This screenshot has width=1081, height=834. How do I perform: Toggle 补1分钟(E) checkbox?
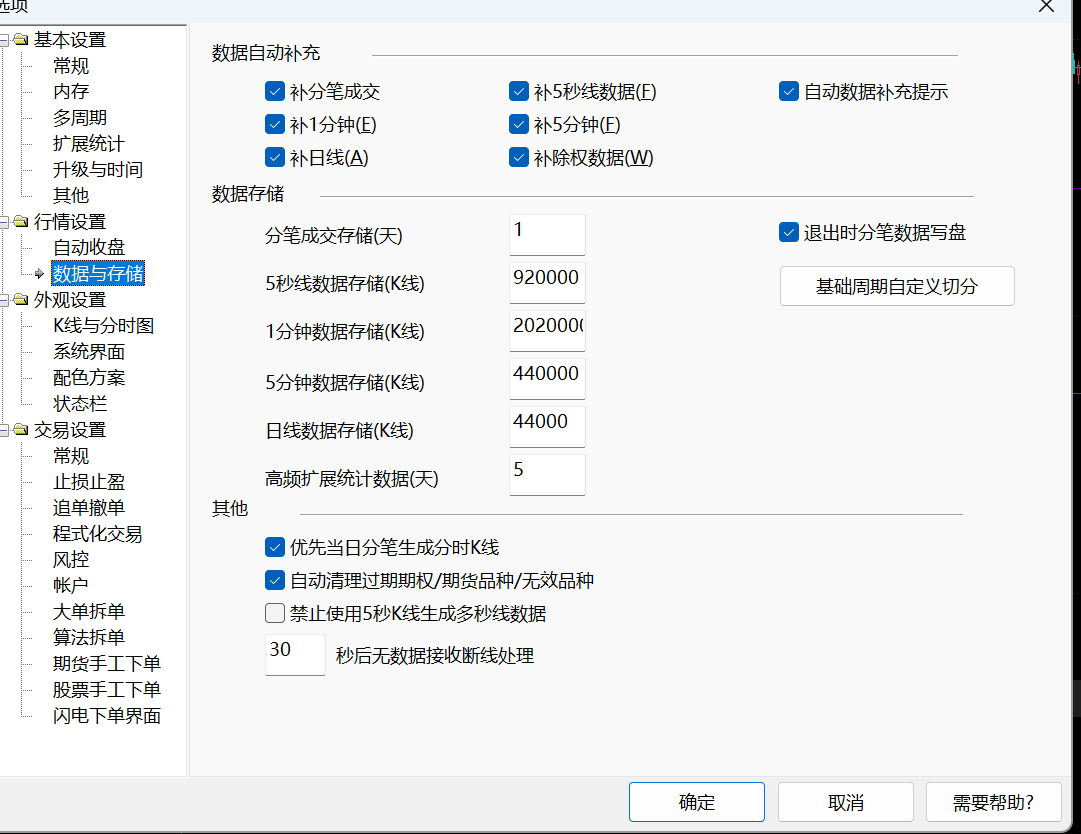pyautogui.click(x=274, y=124)
